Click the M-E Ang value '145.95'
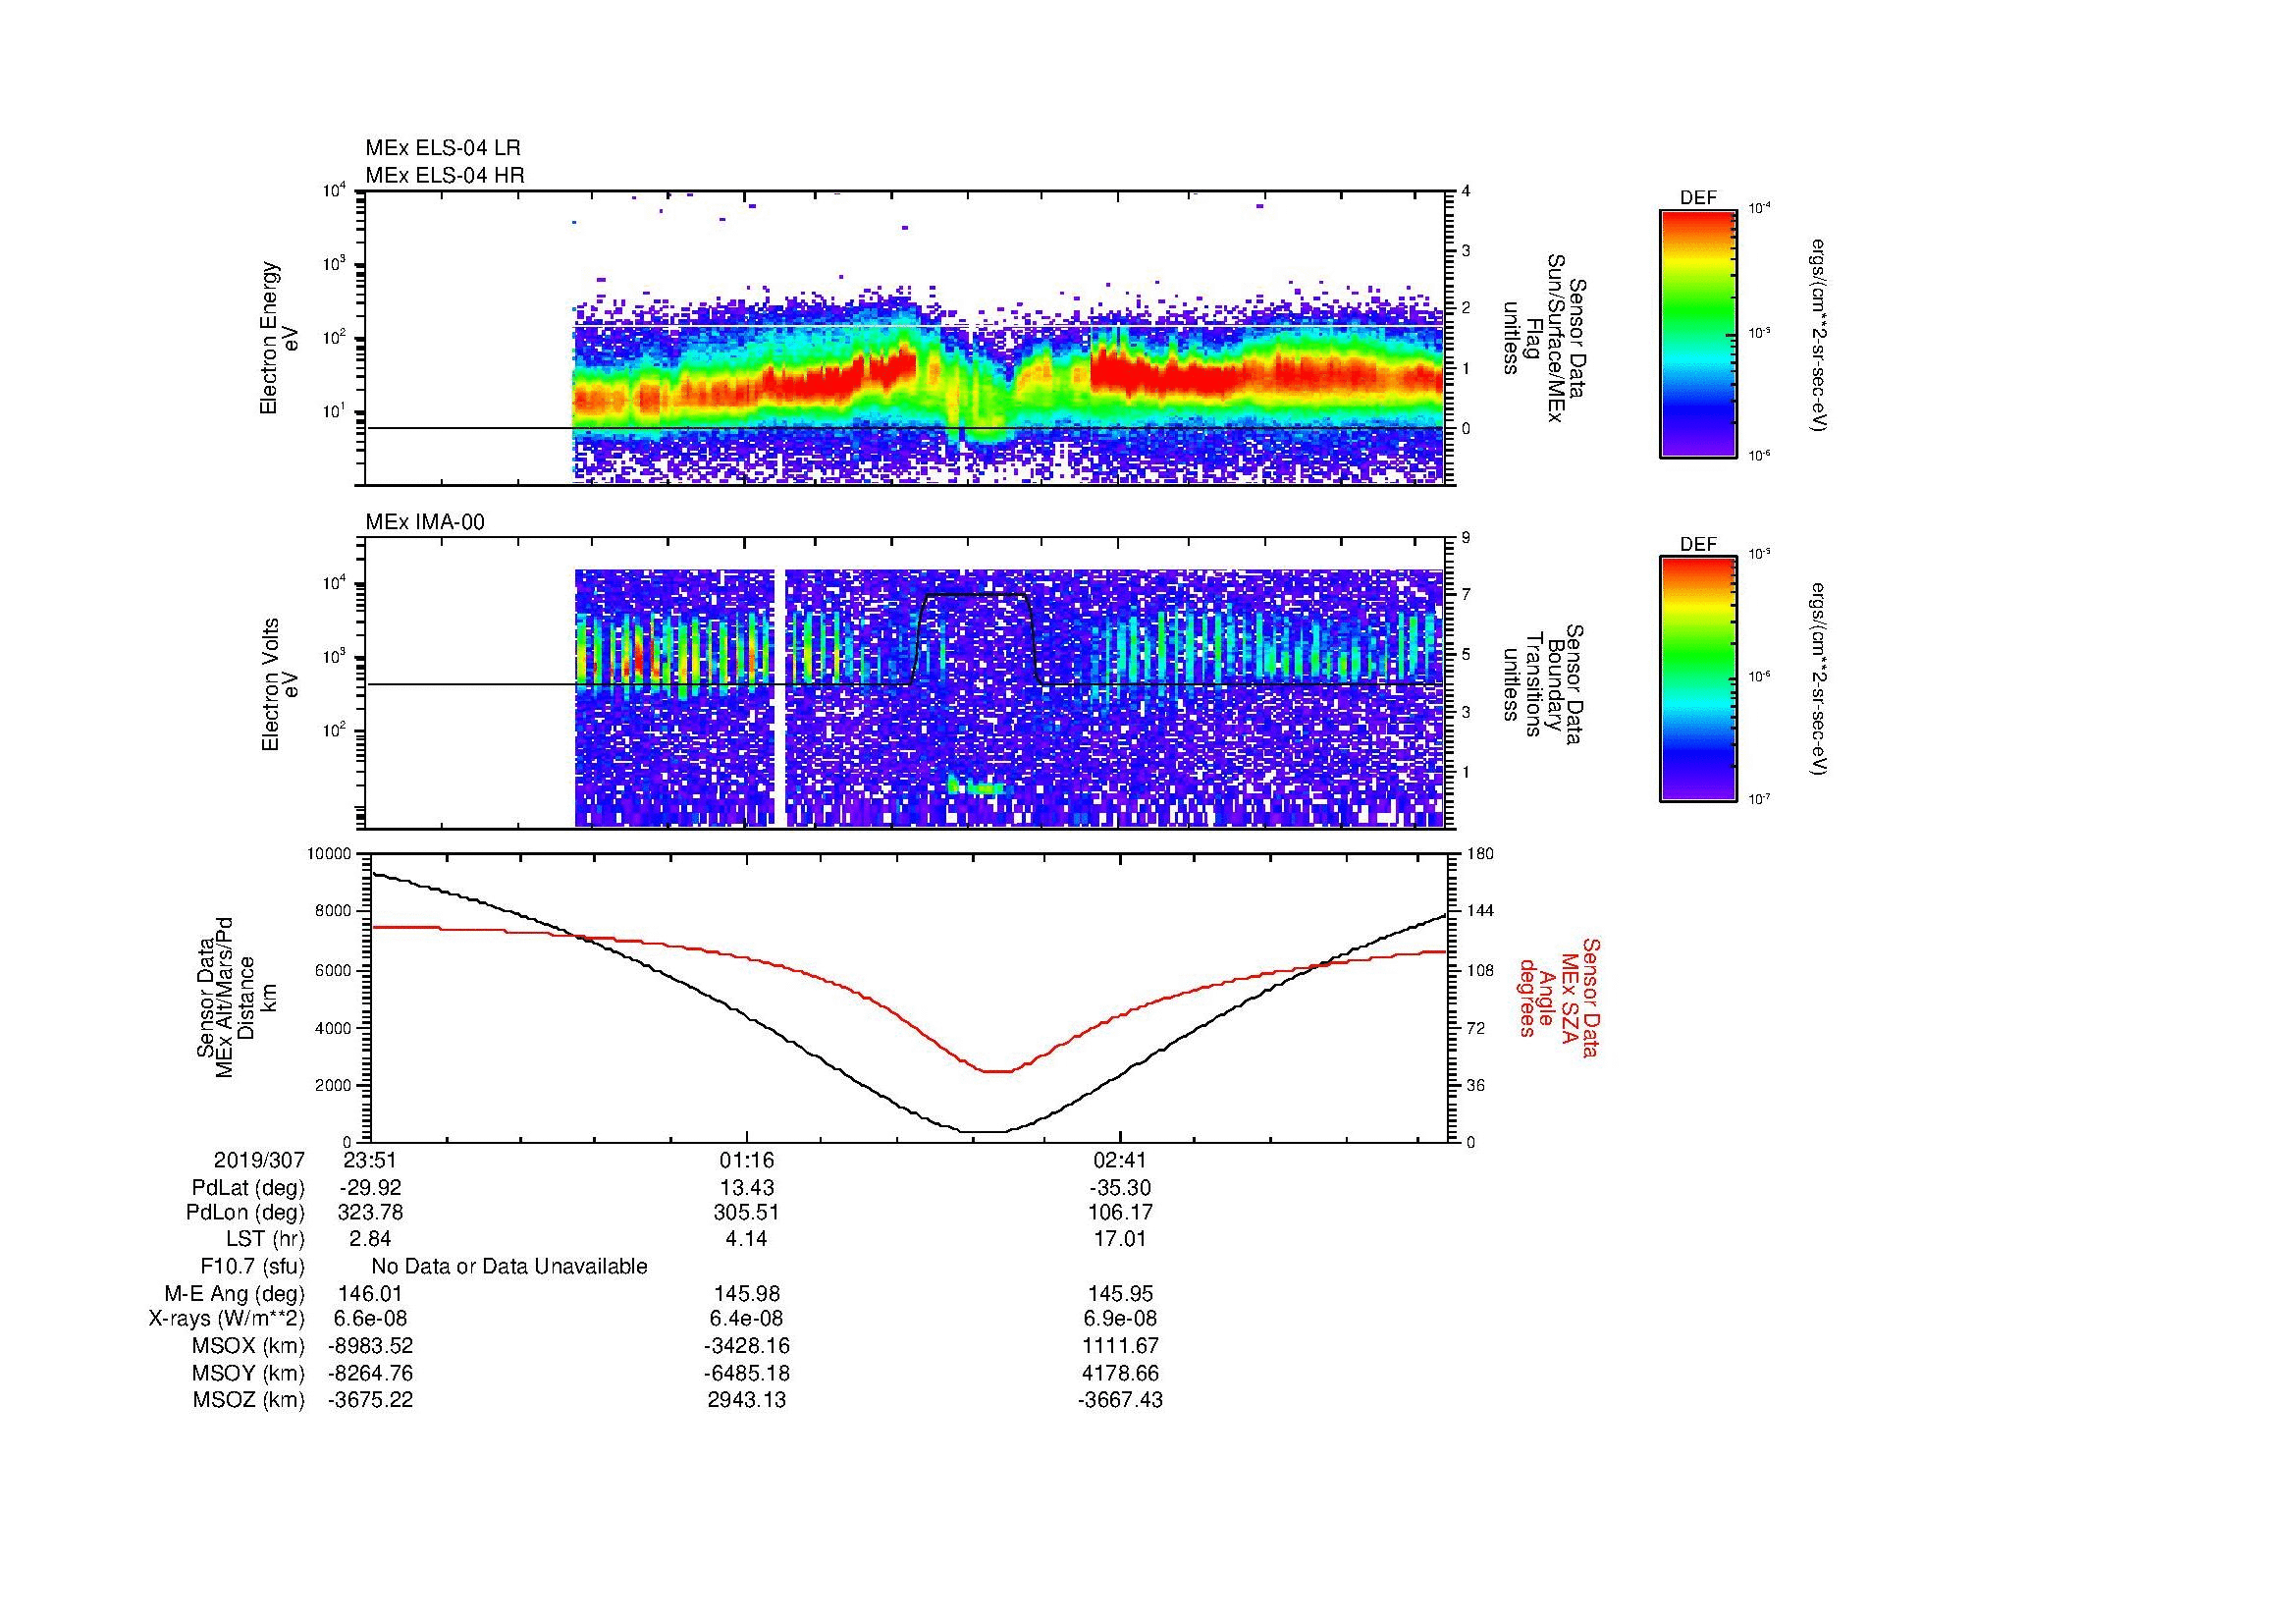This screenshot has height=1623, width=2296. coord(1120,1293)
